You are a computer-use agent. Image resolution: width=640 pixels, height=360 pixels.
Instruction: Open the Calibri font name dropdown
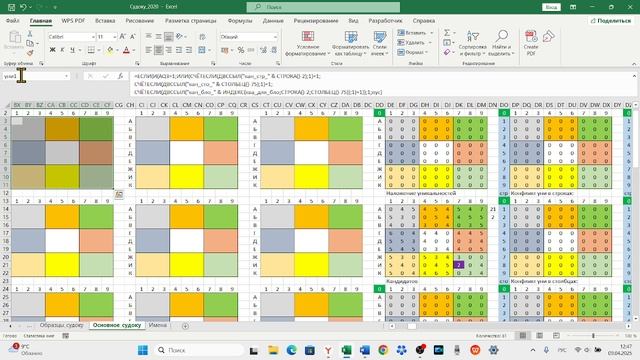click(x=93, y=37)
